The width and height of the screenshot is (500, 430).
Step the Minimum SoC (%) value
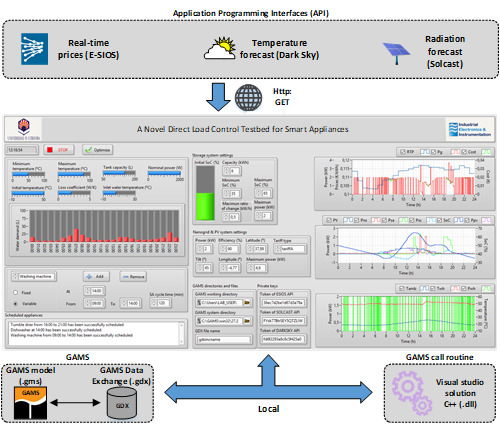[x=226, y=193]
